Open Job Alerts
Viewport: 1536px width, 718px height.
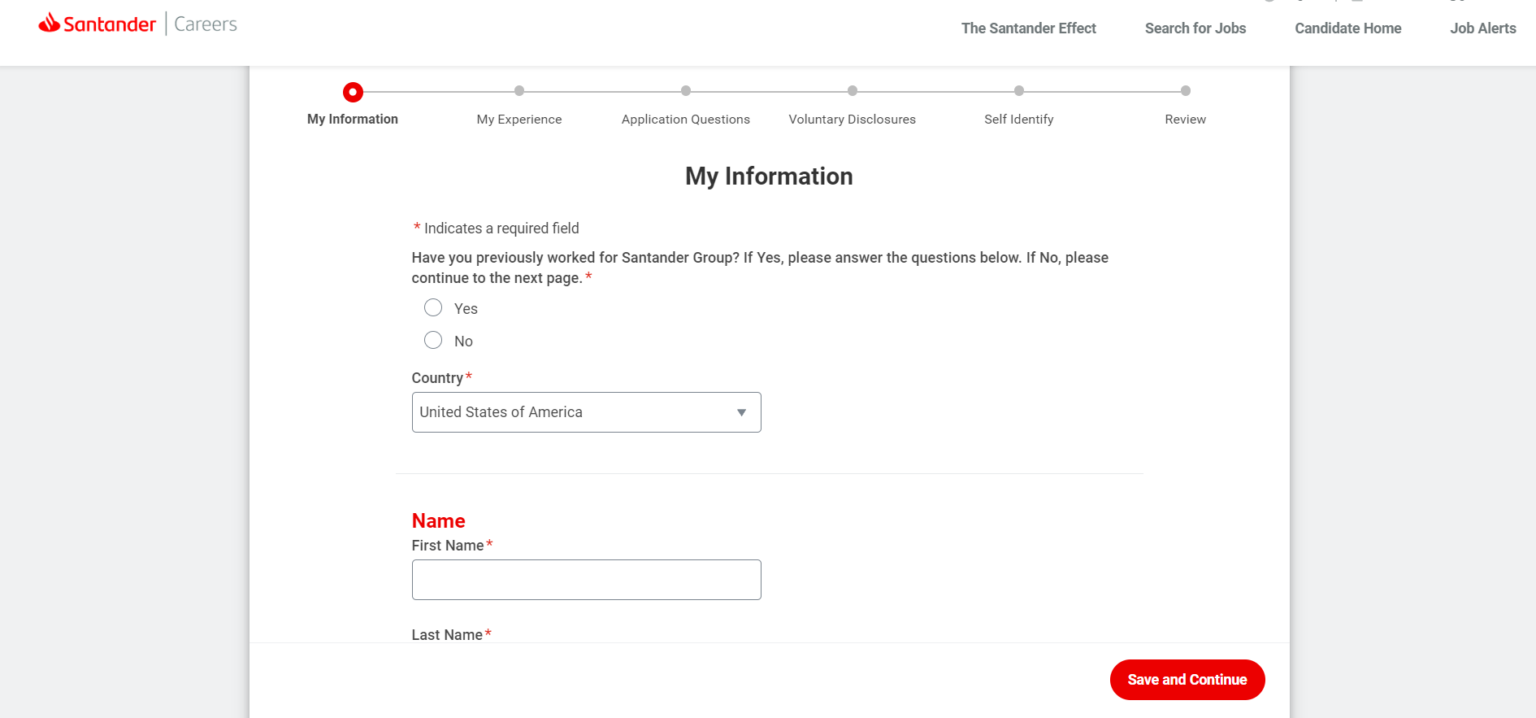tap(1483, 28)
